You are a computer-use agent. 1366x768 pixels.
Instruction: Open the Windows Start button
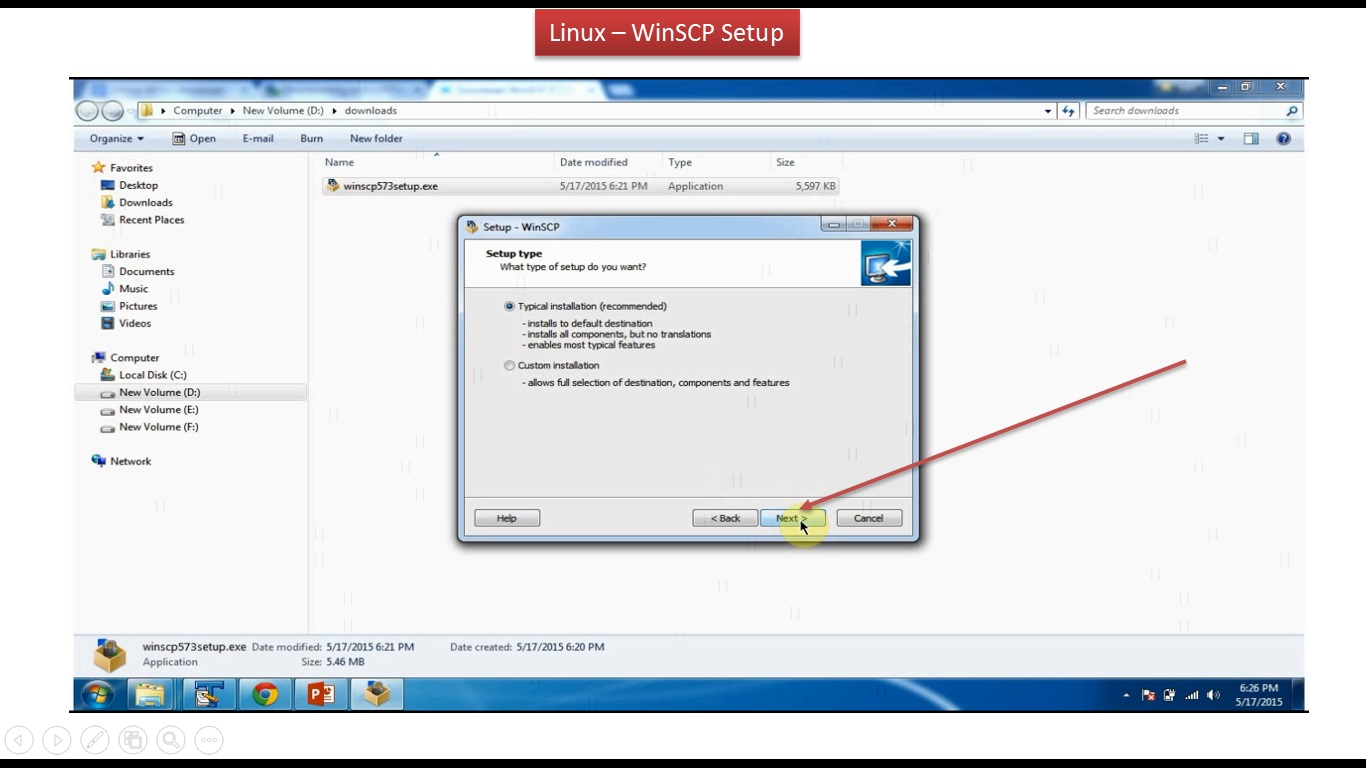pos(97,694)
